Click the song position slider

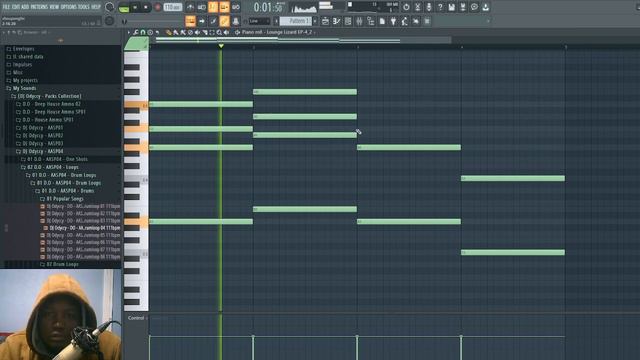(x=154, y=21)
